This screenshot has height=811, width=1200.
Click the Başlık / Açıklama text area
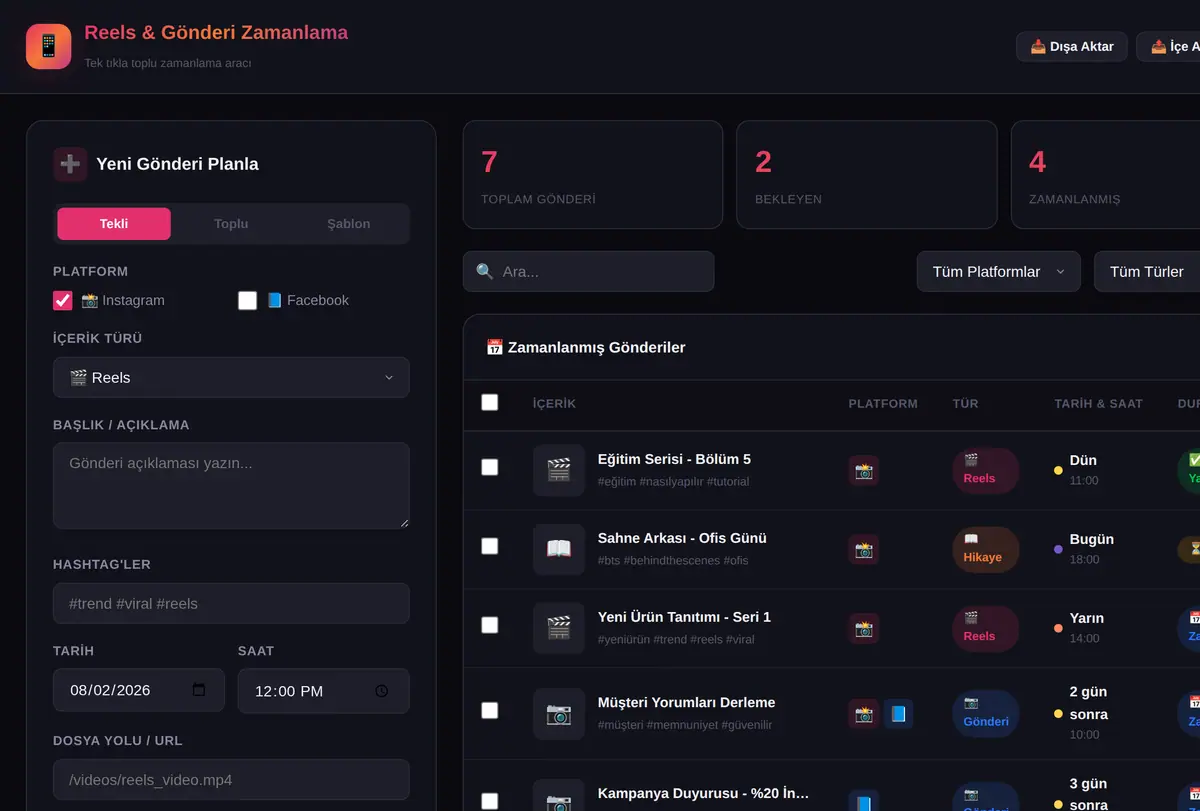tap(231, 486)
